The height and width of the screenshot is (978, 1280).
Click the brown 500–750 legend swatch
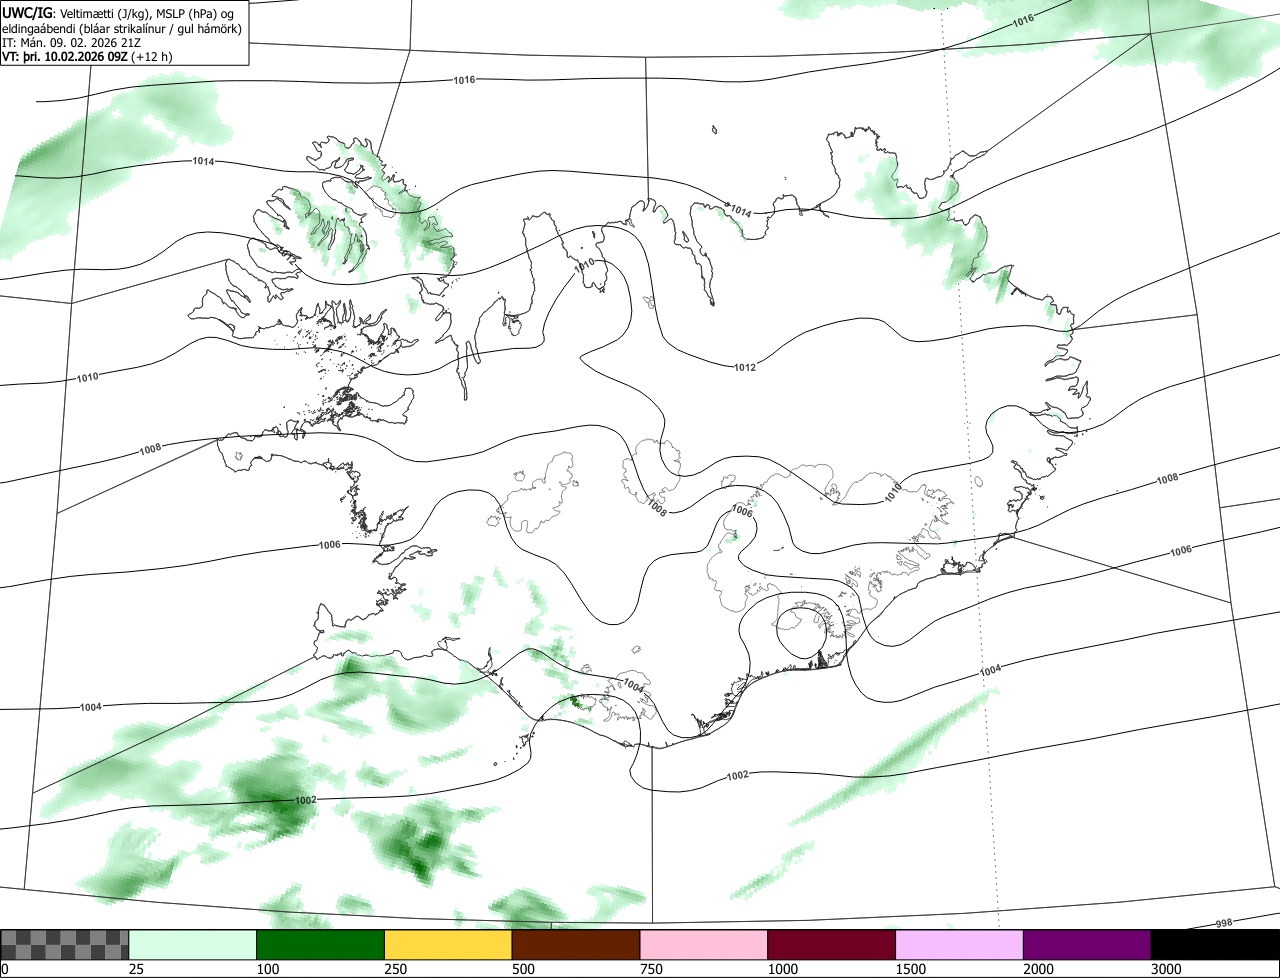click(576, 944)
